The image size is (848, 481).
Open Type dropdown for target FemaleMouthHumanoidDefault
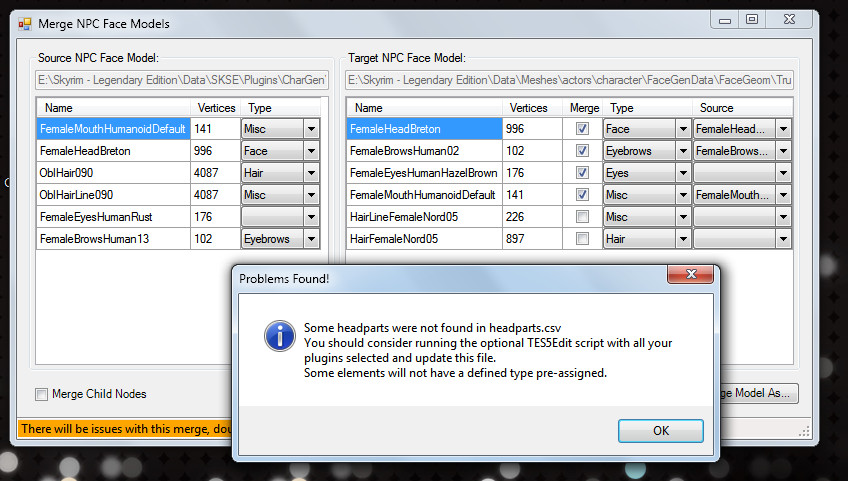click(x=683, y=194)
